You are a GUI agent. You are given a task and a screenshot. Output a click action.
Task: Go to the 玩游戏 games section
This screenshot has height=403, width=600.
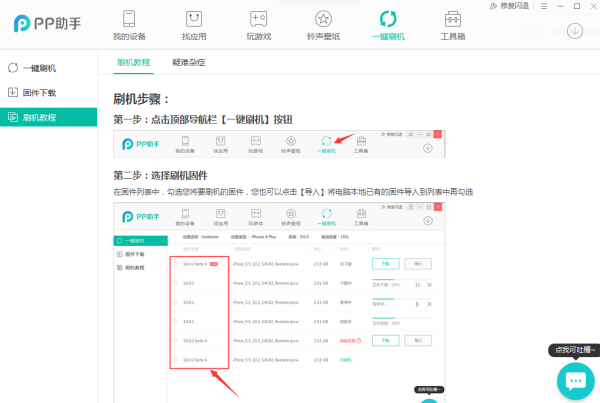[x=259, y=25]
